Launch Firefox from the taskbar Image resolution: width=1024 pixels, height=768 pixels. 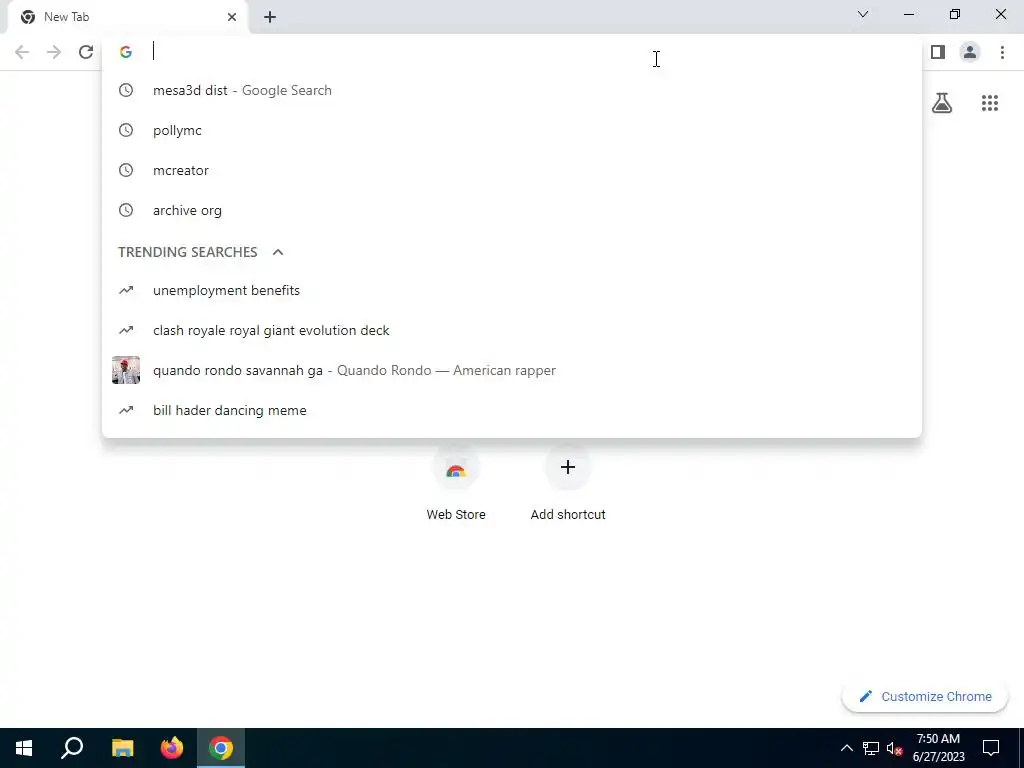pyautogui.click(x=172, y=748)
